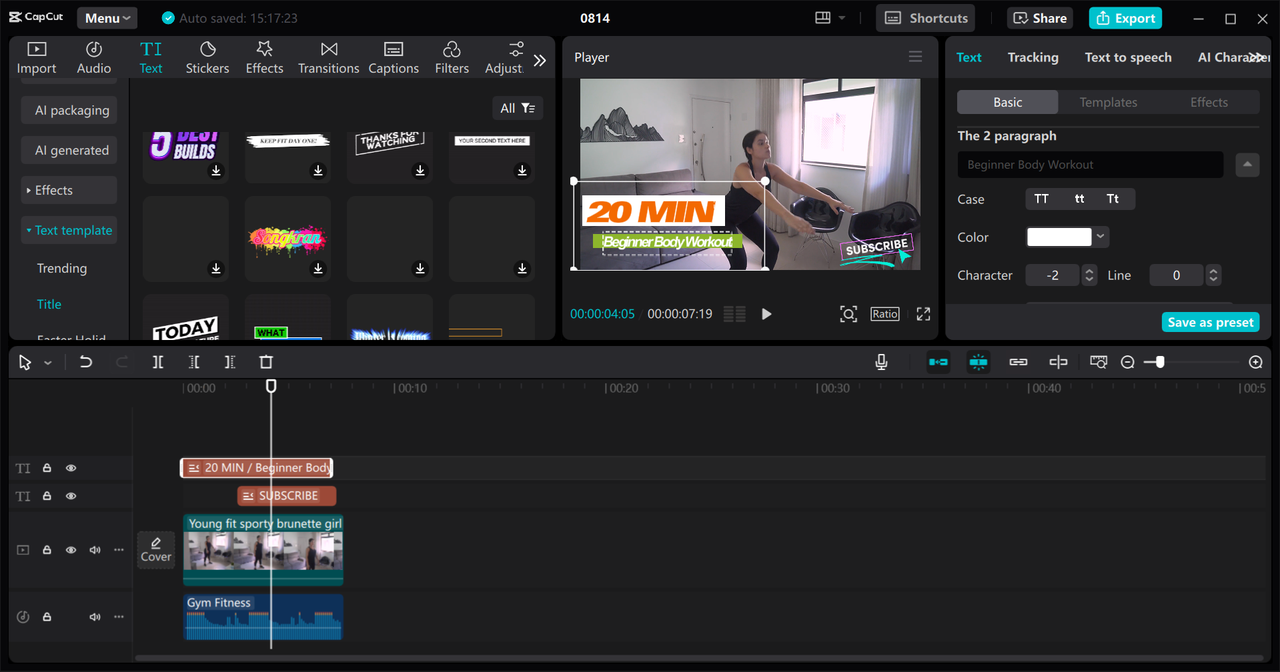Open the All filter dropdown
1280x672 pixels.
tap(518, 108)
